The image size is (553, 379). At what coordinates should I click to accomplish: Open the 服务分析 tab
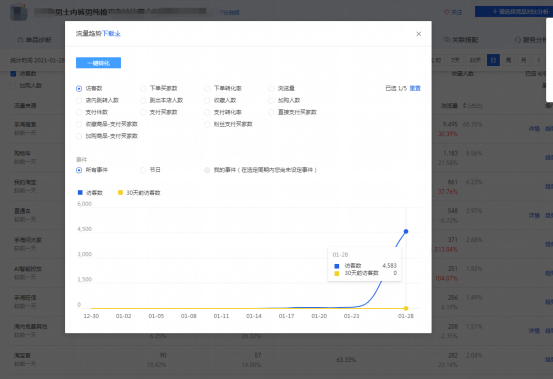[533, 40]
